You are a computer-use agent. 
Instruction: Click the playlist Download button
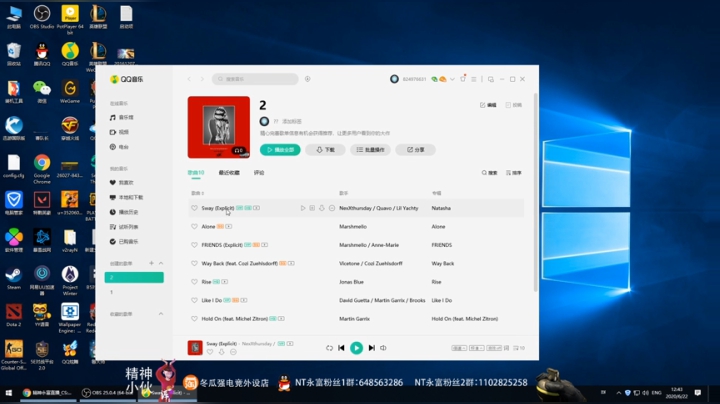pyautogui.click(x=325, y=150)
